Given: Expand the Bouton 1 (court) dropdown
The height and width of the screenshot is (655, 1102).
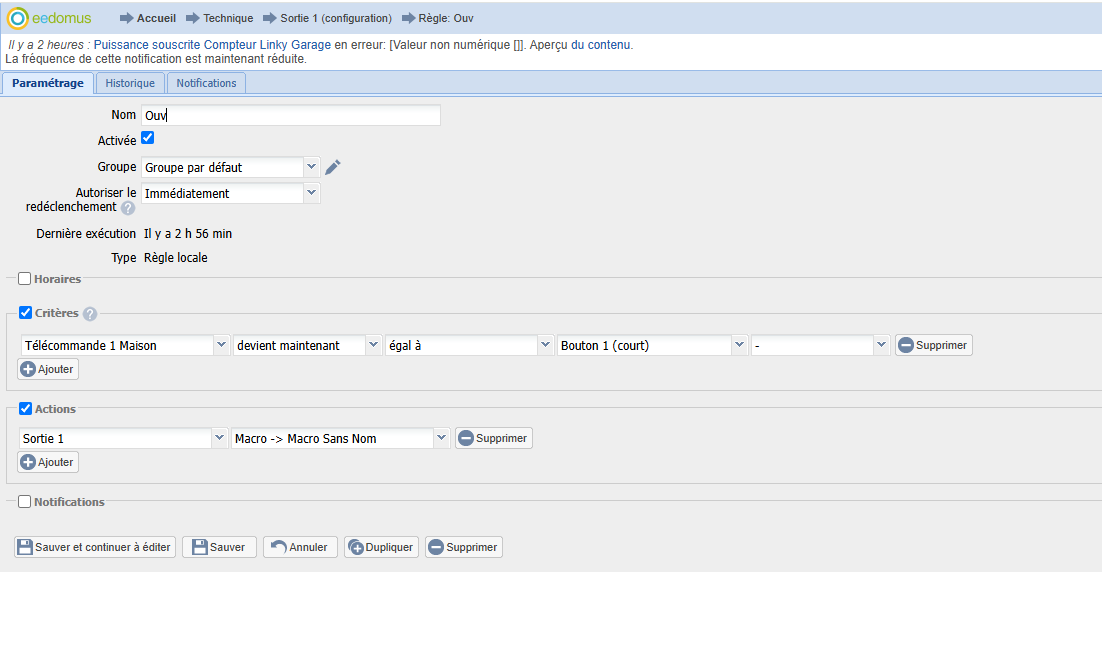Looking at the screenshot, I should click(x=652, y=345).
